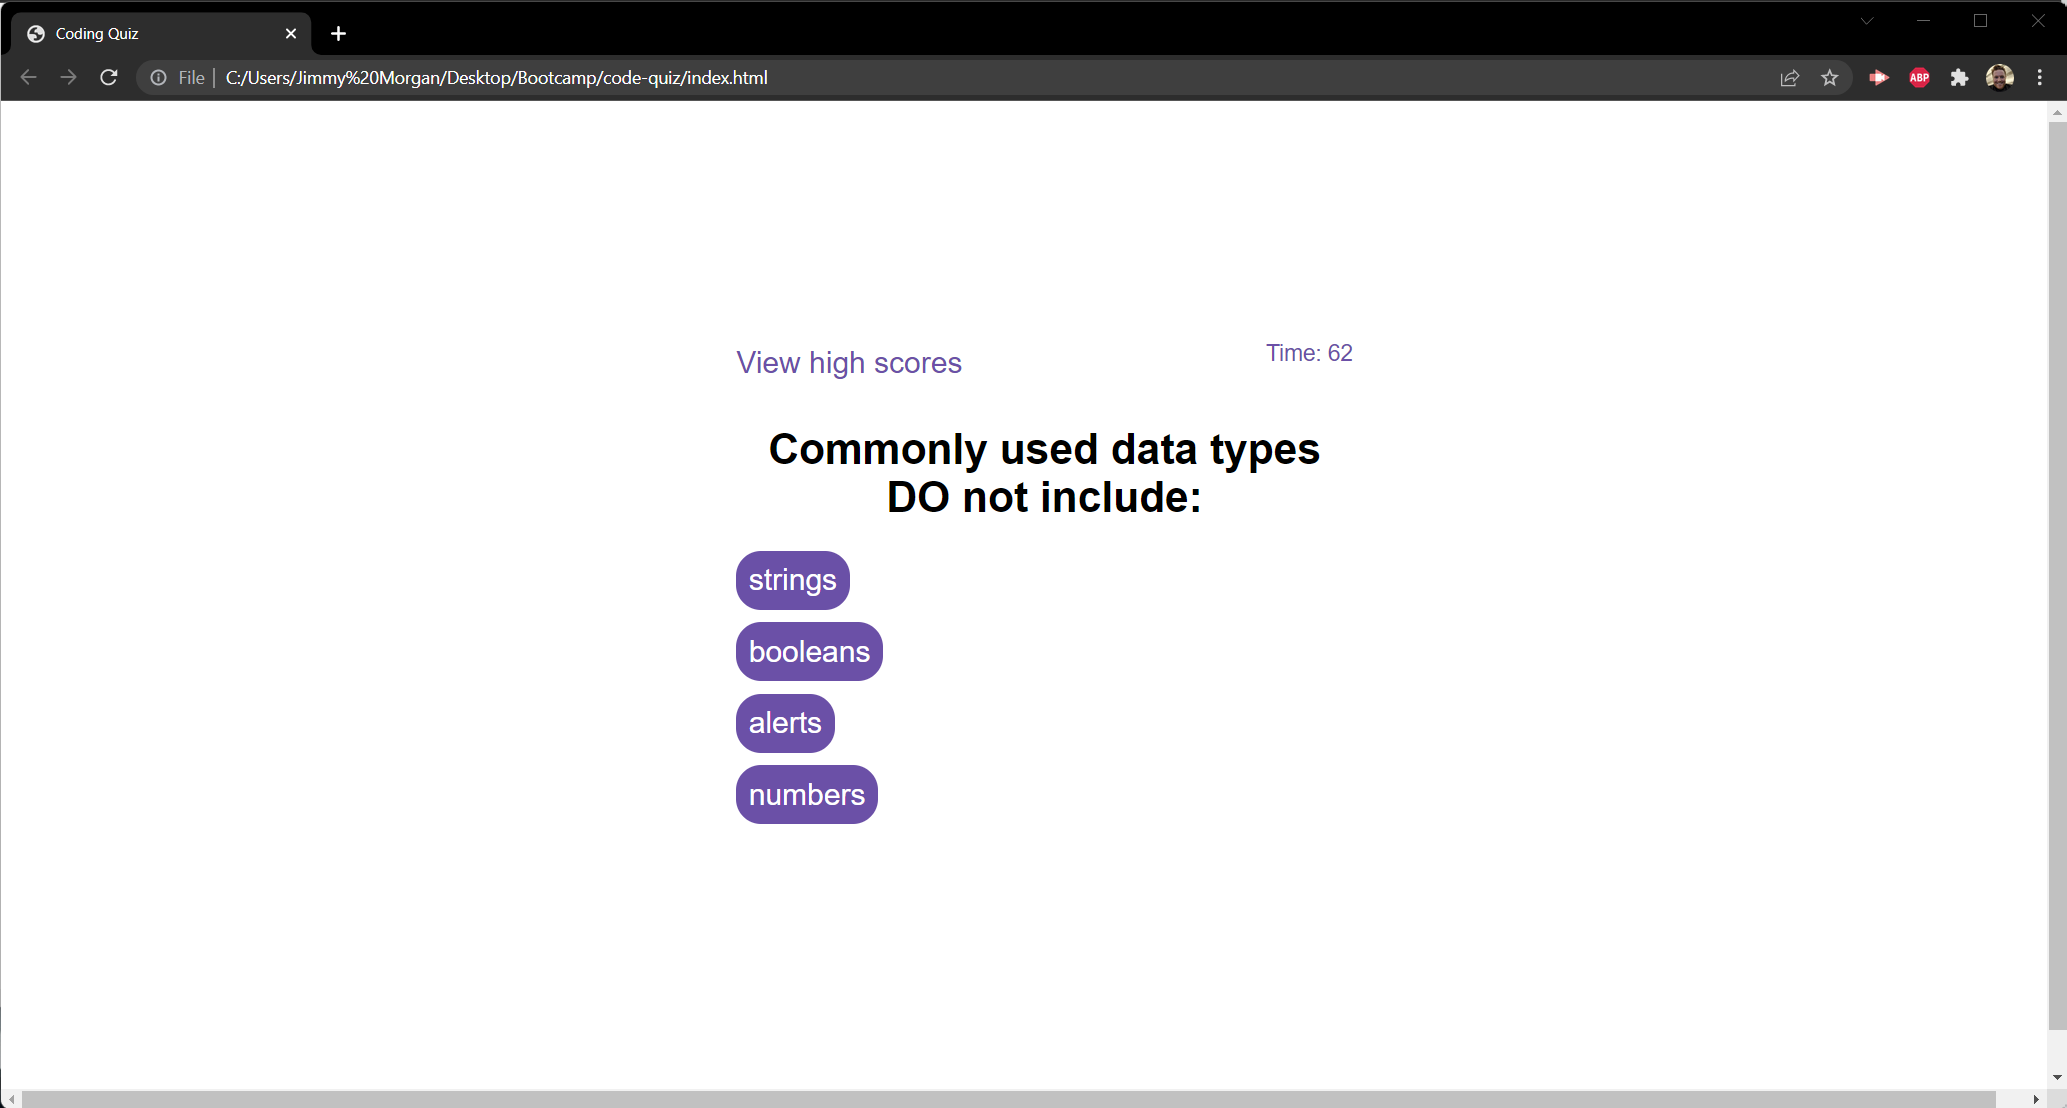Screen dimensions: 2067x1108
Task: Open the share page icon
Action: tap(1789, 78)
